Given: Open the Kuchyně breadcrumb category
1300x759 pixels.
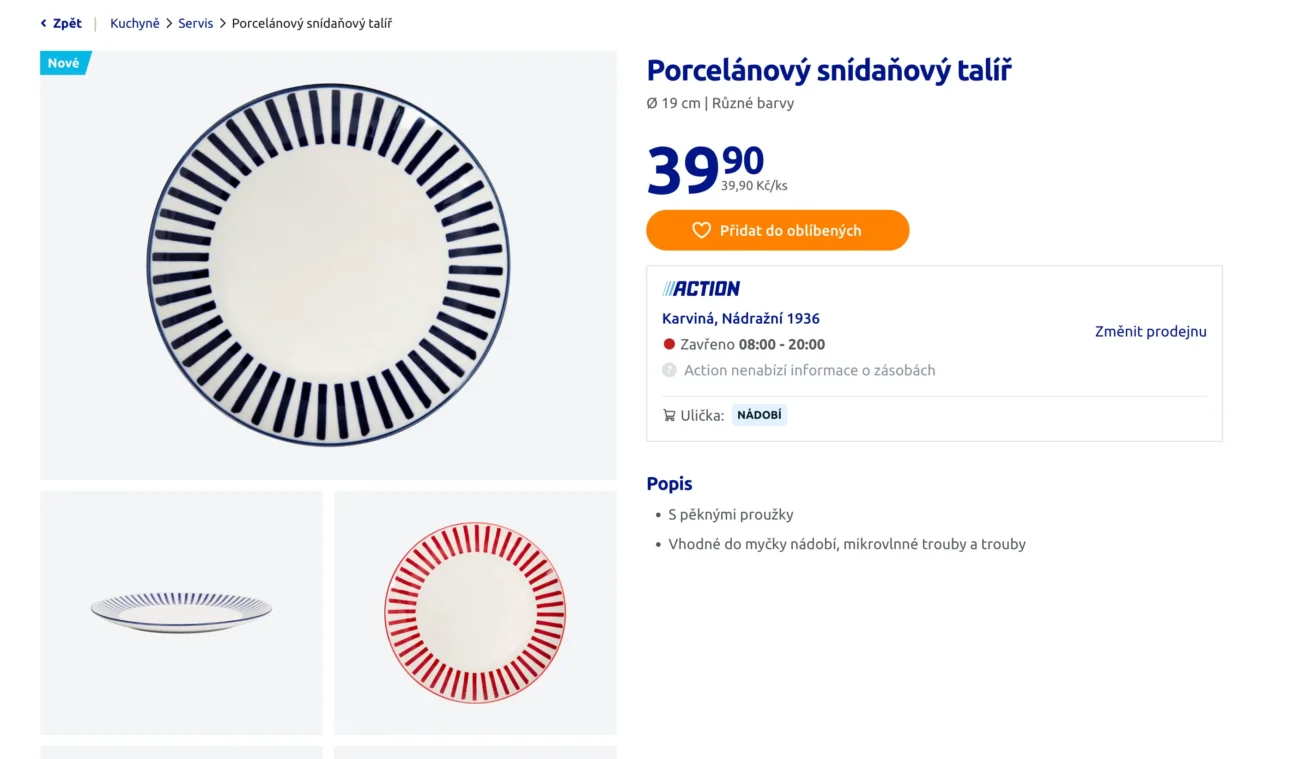Looking at the screenshot, I should tap(135, 22).
